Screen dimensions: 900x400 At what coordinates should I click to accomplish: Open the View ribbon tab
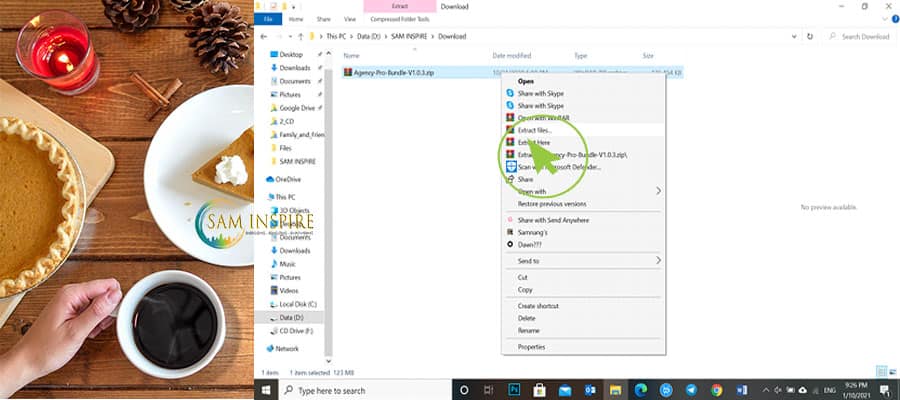coord(350,18)
